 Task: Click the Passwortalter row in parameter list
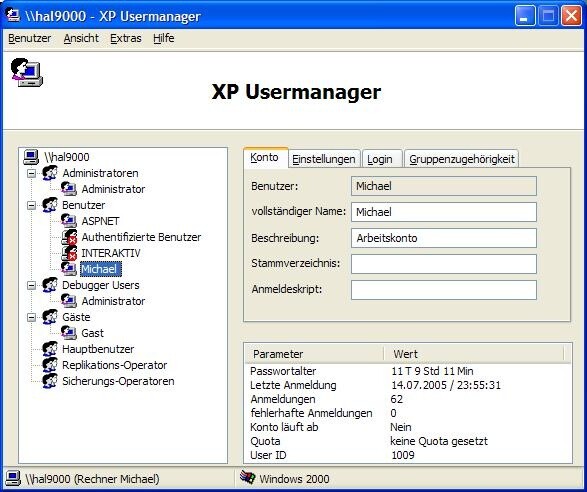[408, 371]
